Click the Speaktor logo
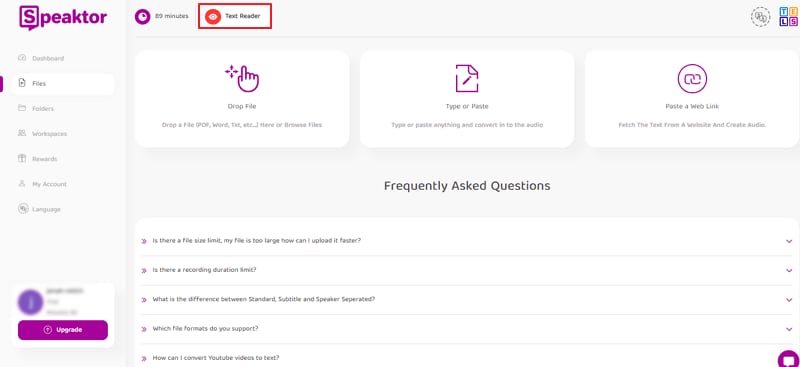 tap(63, 17)
